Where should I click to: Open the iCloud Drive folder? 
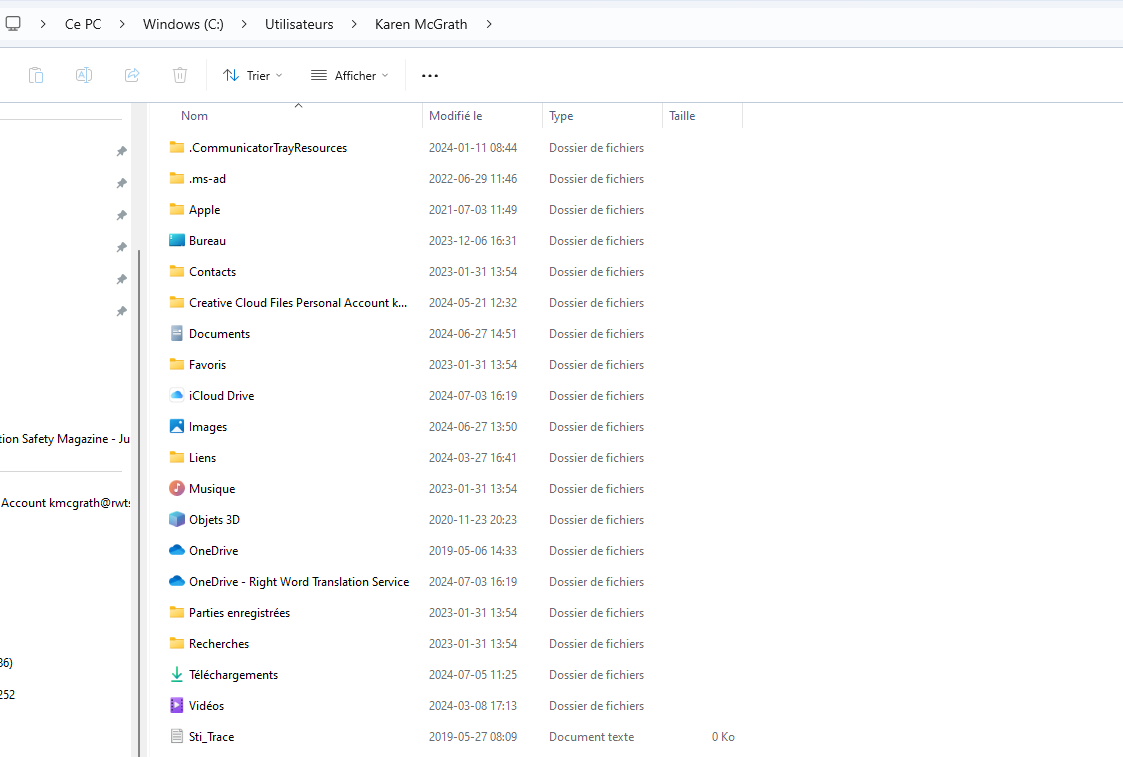219,395
